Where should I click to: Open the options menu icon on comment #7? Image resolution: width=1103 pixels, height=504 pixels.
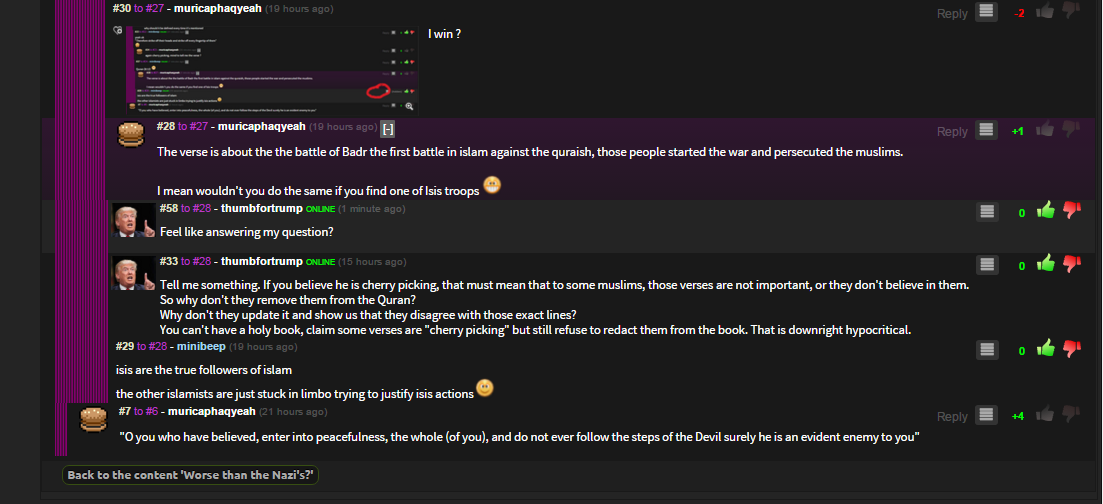pos(987,415)
